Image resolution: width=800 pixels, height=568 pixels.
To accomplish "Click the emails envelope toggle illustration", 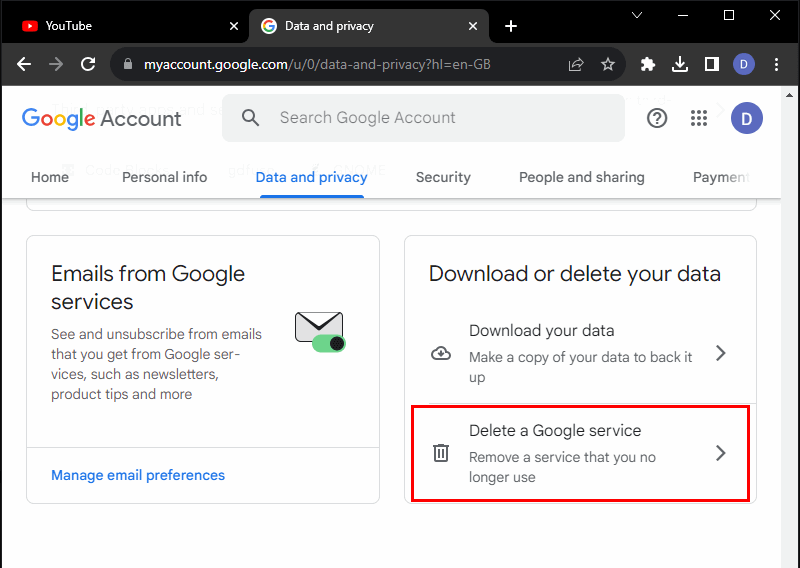I will click(320, 331).
